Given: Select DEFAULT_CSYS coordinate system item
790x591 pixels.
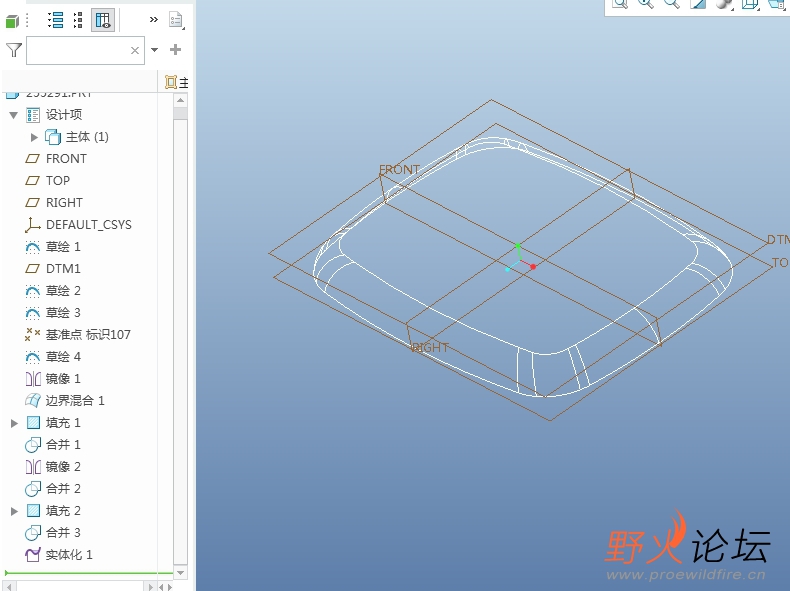Looking at the screenshot, I should click(x=78, y=225).
